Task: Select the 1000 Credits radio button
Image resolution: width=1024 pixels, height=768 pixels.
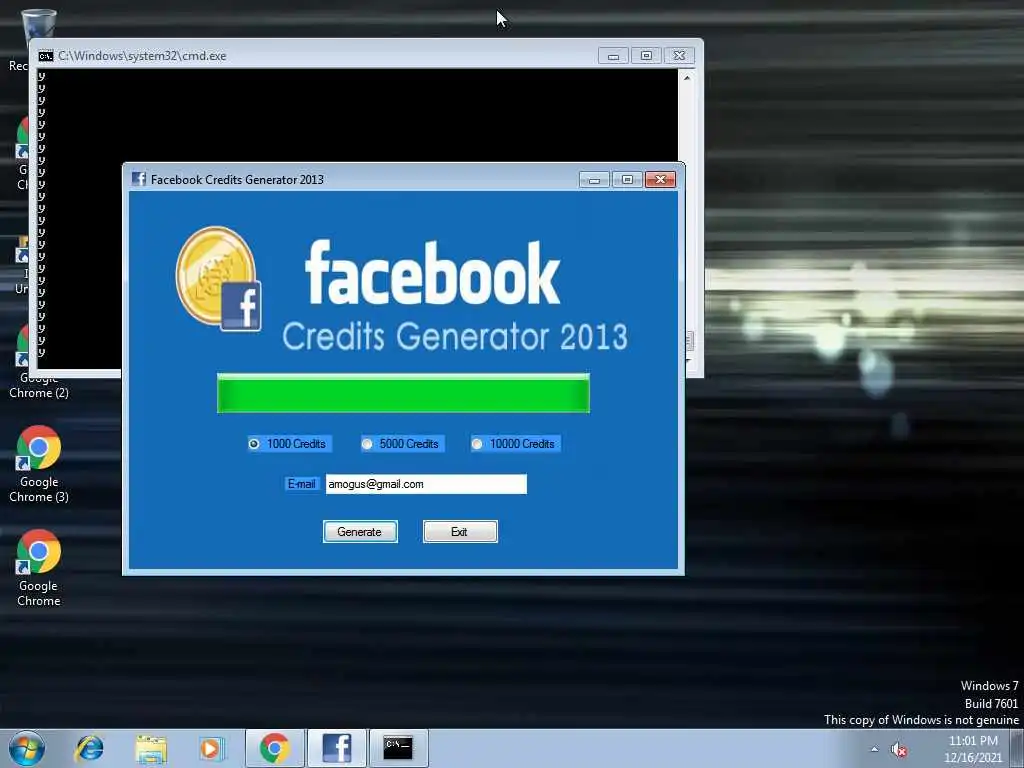Action: click(x=254, y=444)
